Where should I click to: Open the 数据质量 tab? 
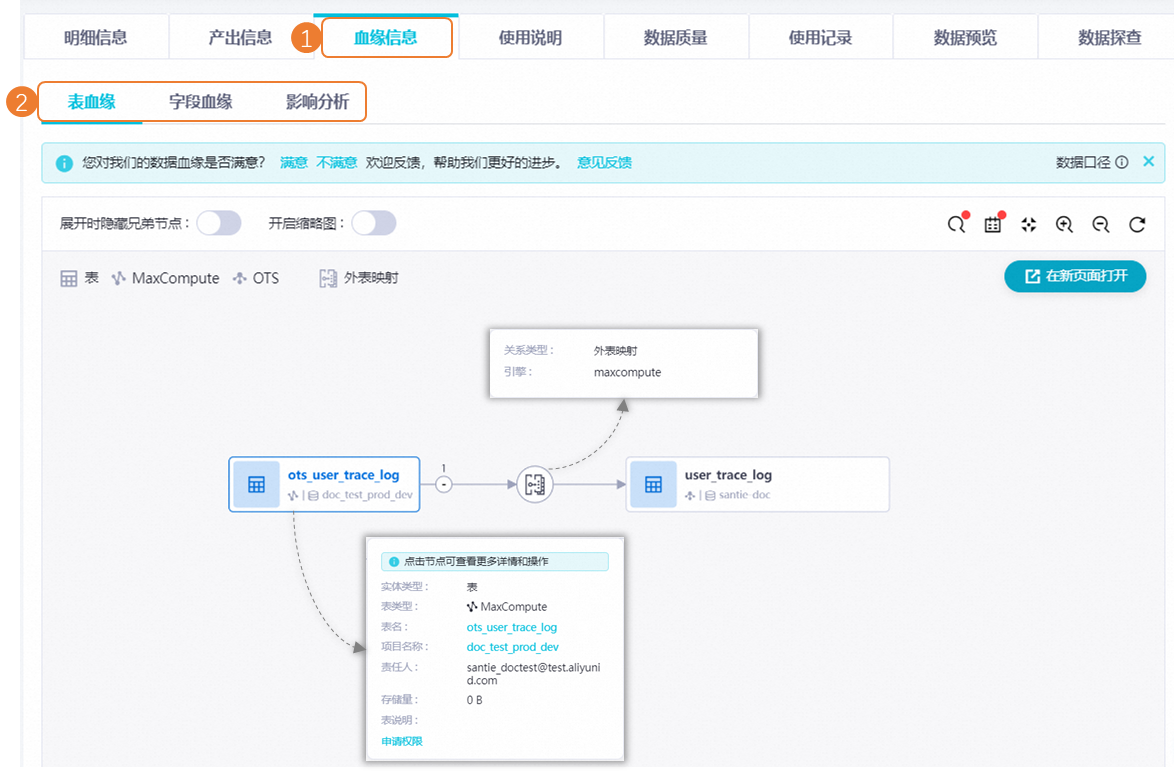pyautogui.click(x=675, y=37)
